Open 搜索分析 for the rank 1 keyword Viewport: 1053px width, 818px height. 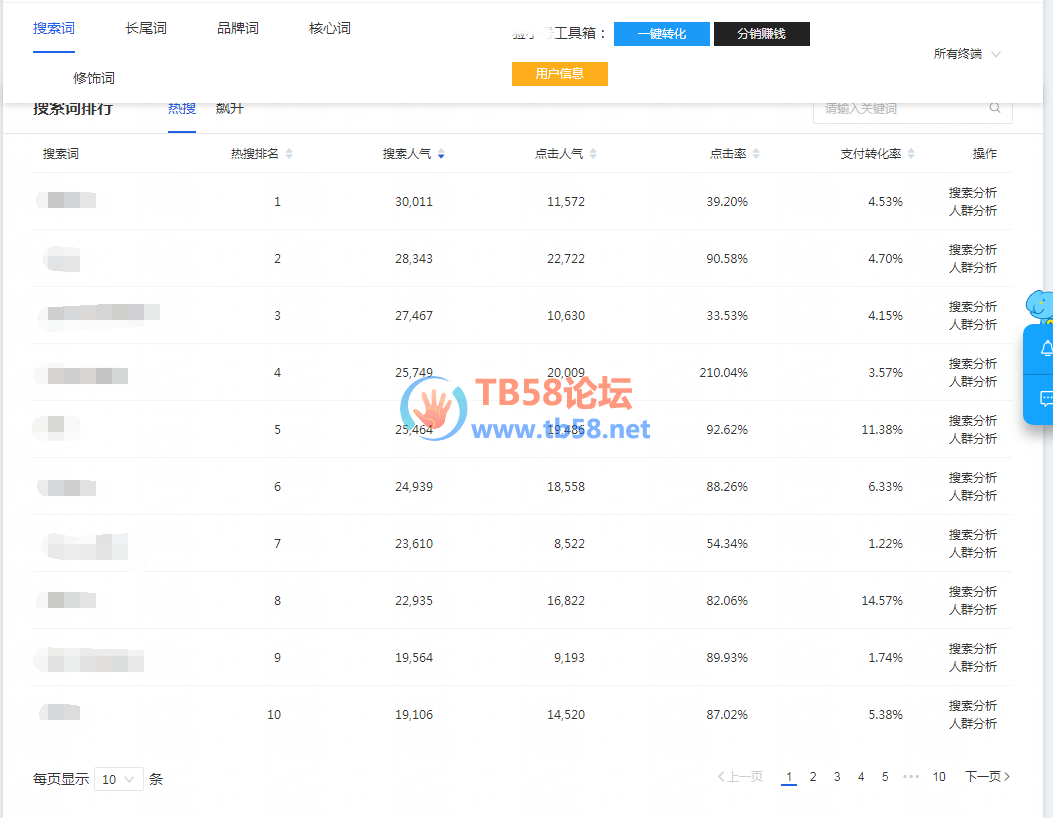click(x=972, y=193)
